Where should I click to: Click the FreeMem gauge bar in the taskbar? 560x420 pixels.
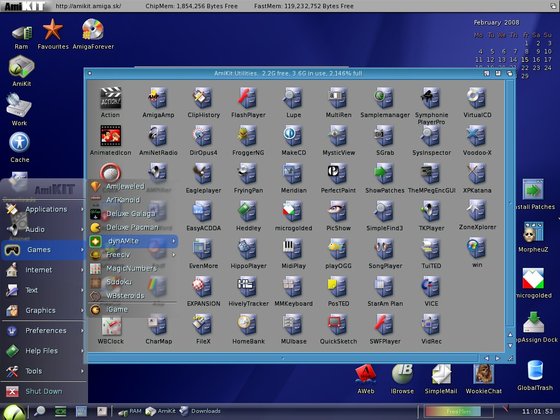point(458,411)
